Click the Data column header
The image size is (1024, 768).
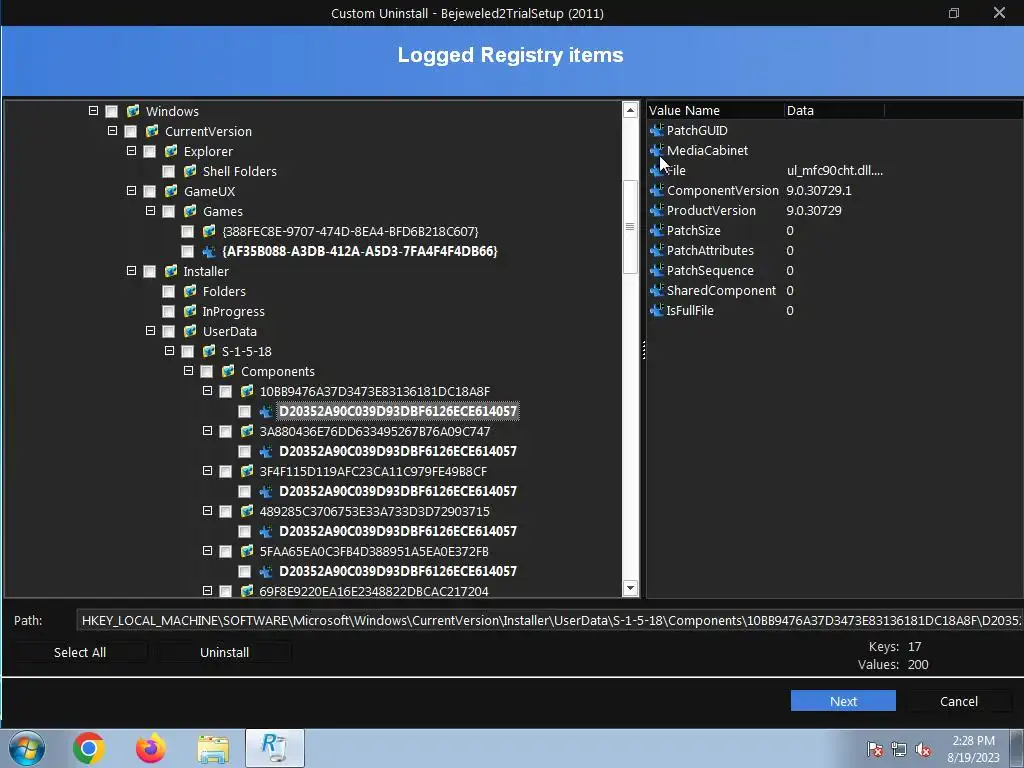pyautogui.click(x=834, y=110)
